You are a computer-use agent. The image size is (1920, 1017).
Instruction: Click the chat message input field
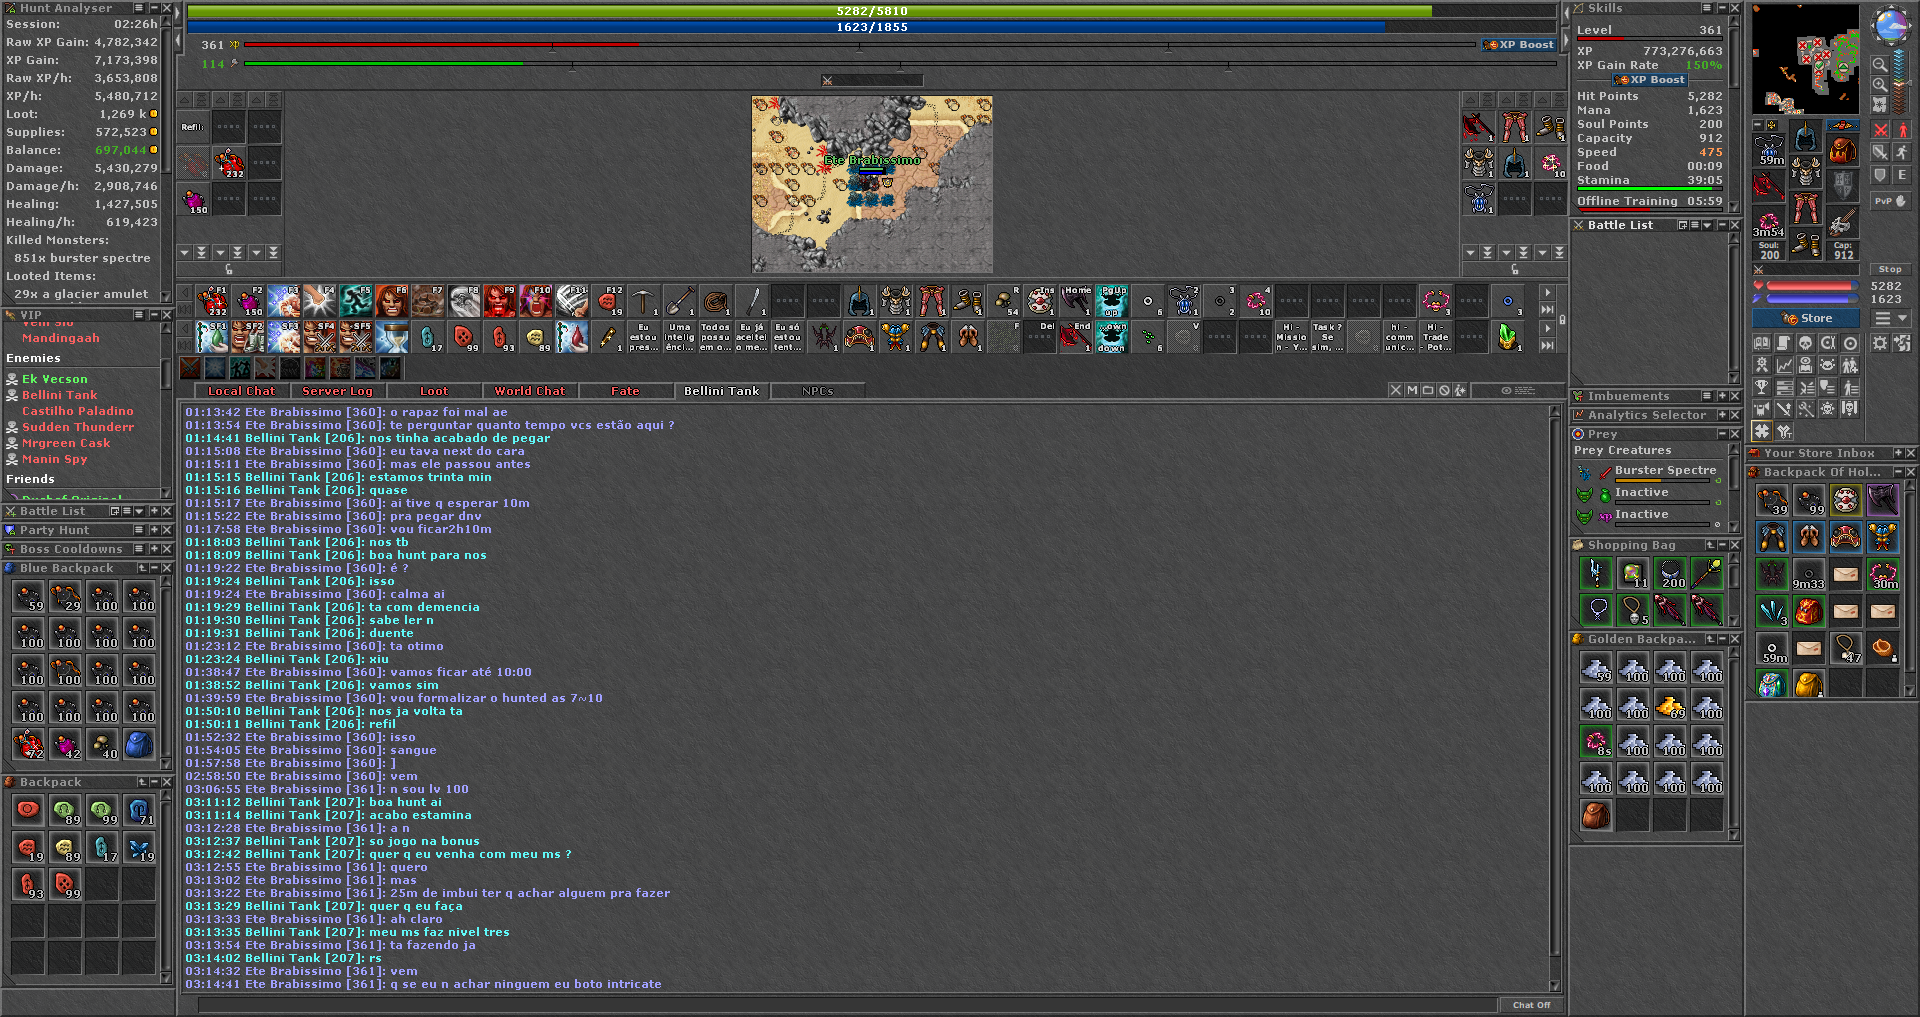pyautogui.click(x=848, y=1005)
